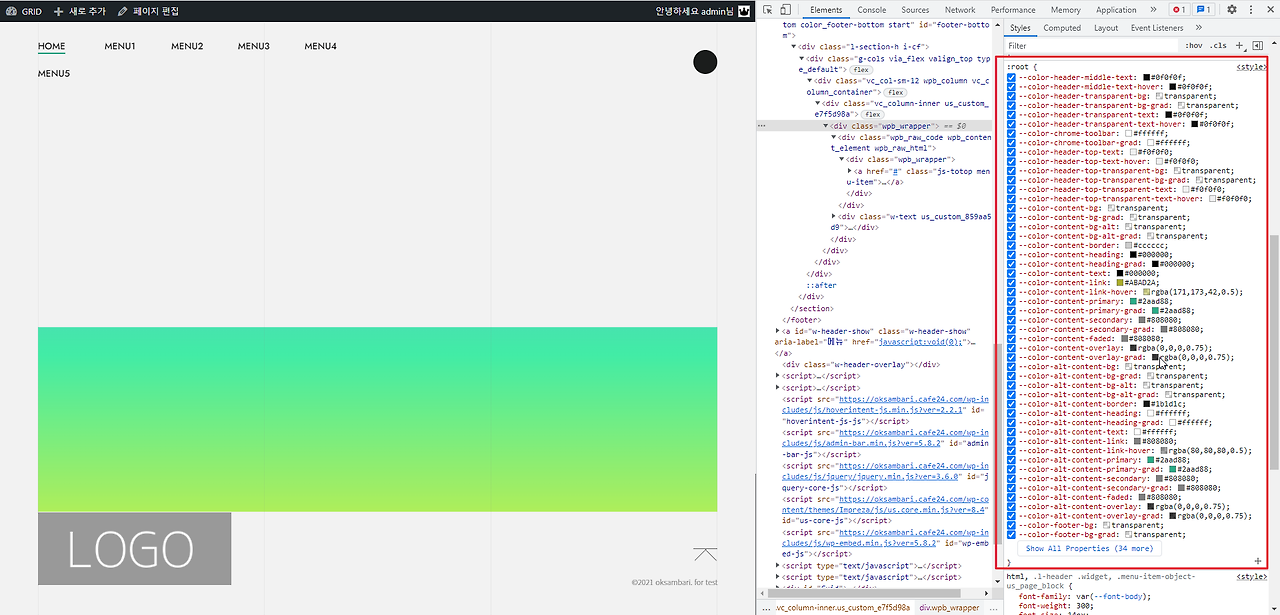Screen dimensions: 1280x615
Task: Open color swatch for --color-content-primary
Action: point(1133,301)
